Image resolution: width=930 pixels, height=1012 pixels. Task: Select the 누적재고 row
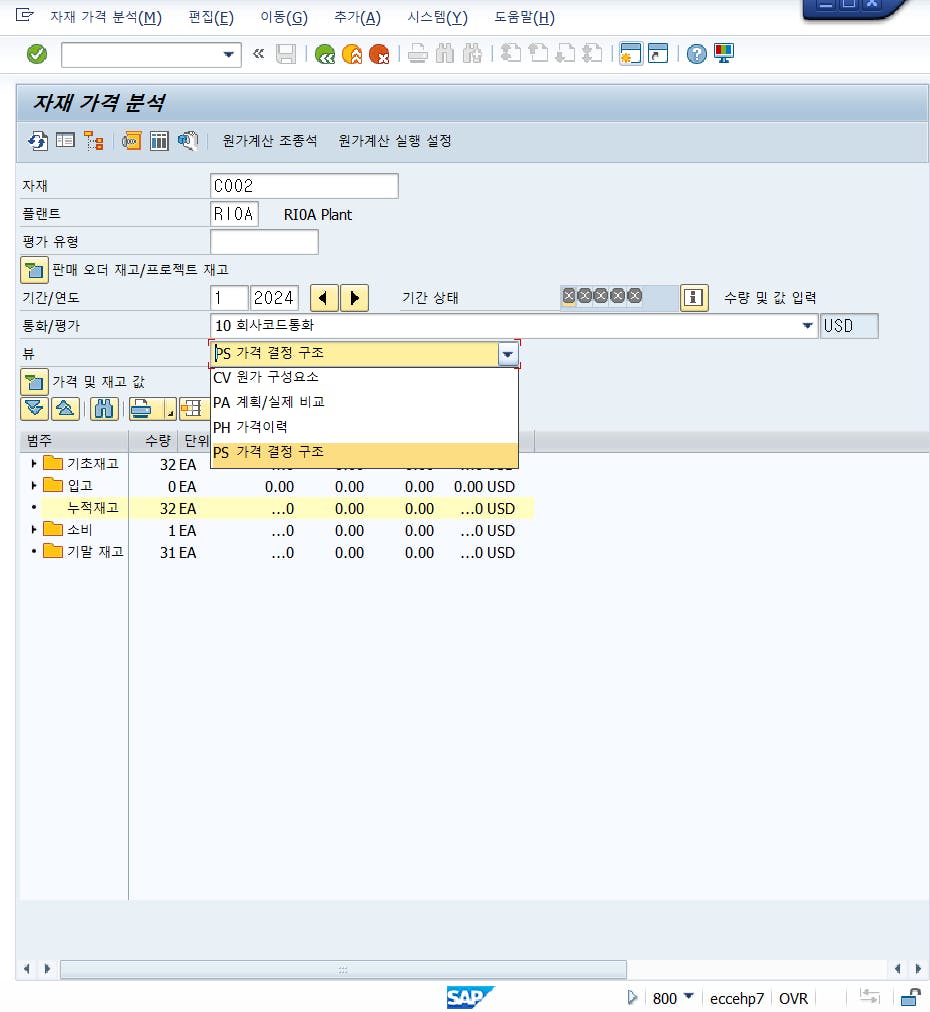(x=278, y=509)
